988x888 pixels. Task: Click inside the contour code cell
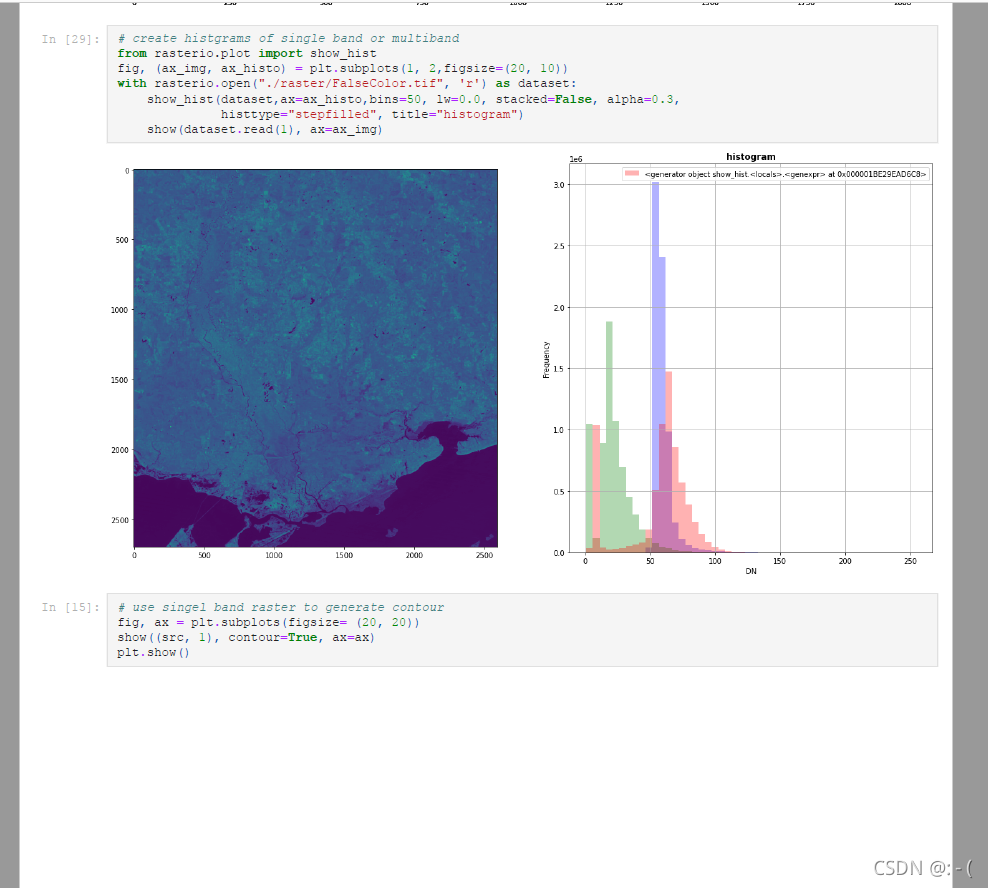pyautogui.click(x=522, y=630)
